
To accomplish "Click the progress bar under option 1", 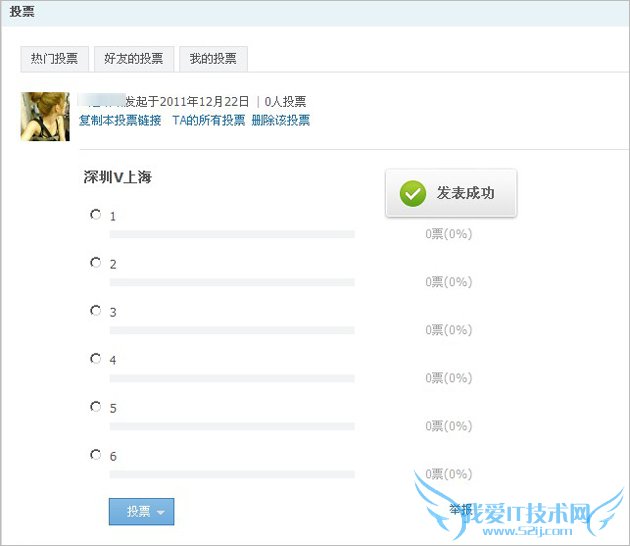I will (232, 234).
